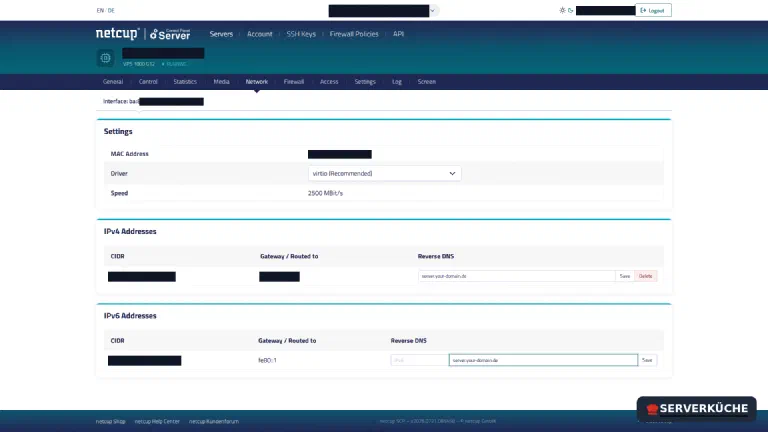
Task: Switch theme using the sun icon
Action: point(562,10)
